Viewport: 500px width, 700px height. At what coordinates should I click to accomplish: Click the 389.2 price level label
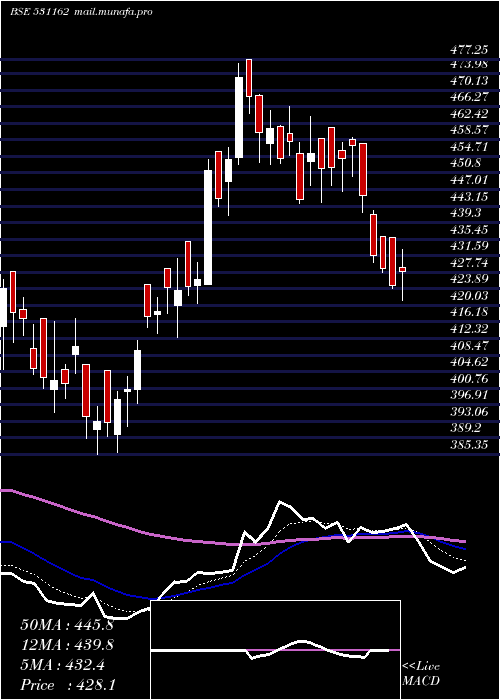point(466,428)
